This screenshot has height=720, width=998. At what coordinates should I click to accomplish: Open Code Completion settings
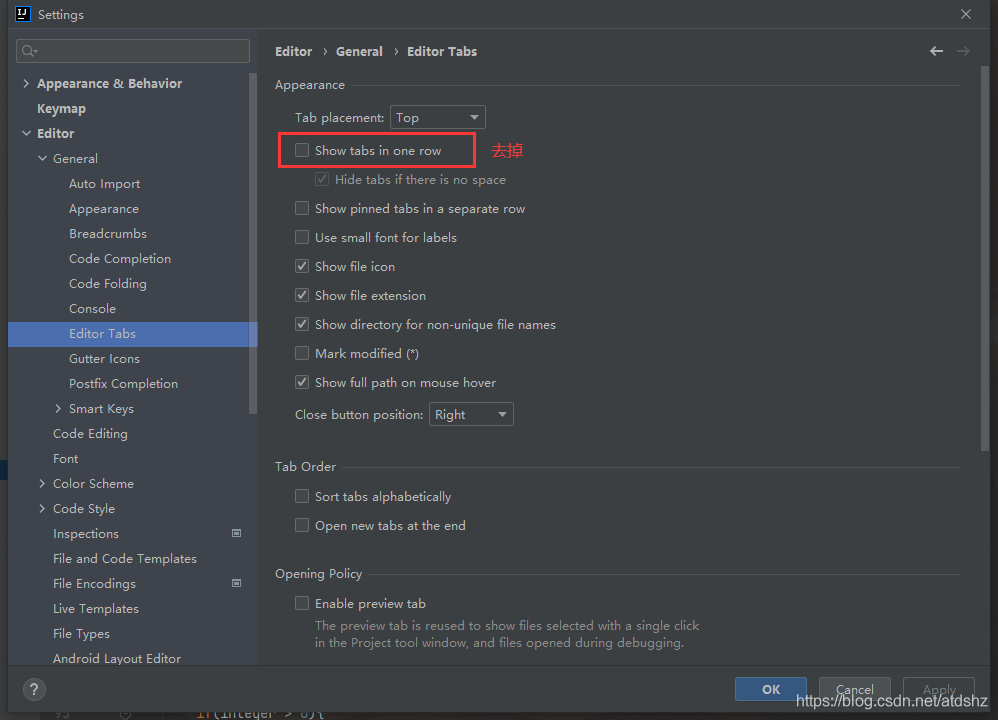pos(120,258)
